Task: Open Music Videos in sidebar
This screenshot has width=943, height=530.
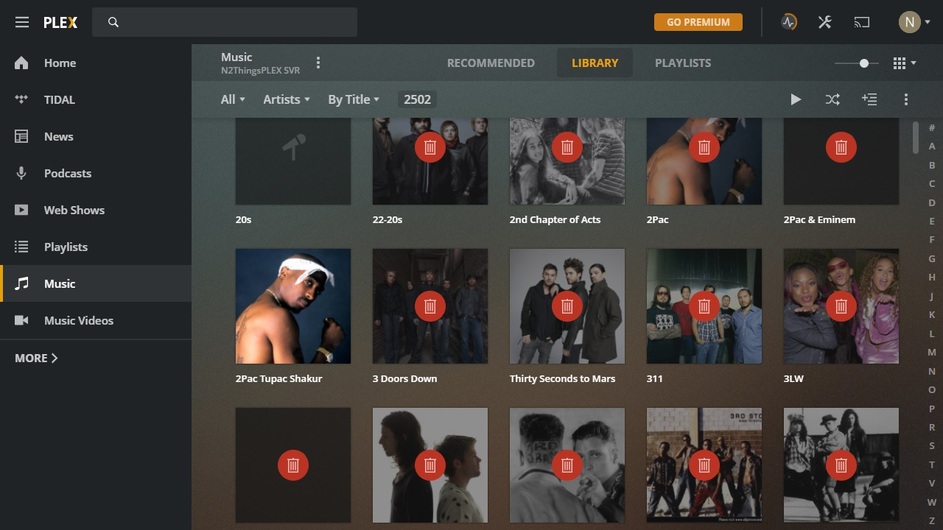Action: coord(96,320)
